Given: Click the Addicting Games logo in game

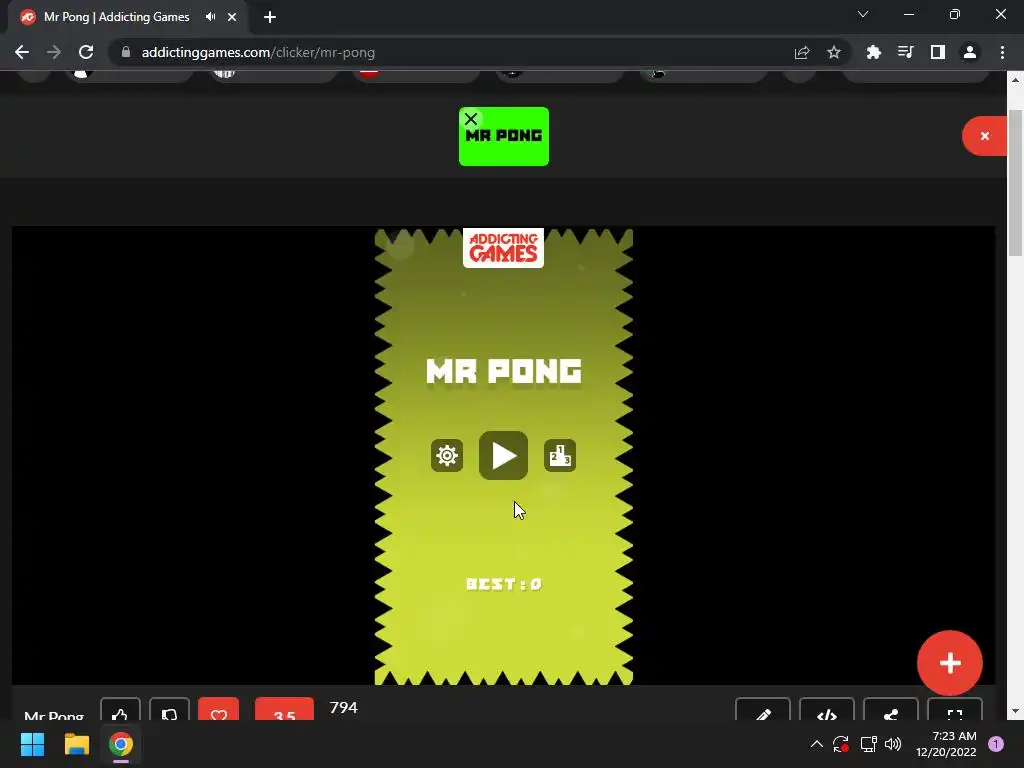Looking at the screenshot, I should point(503,248).
